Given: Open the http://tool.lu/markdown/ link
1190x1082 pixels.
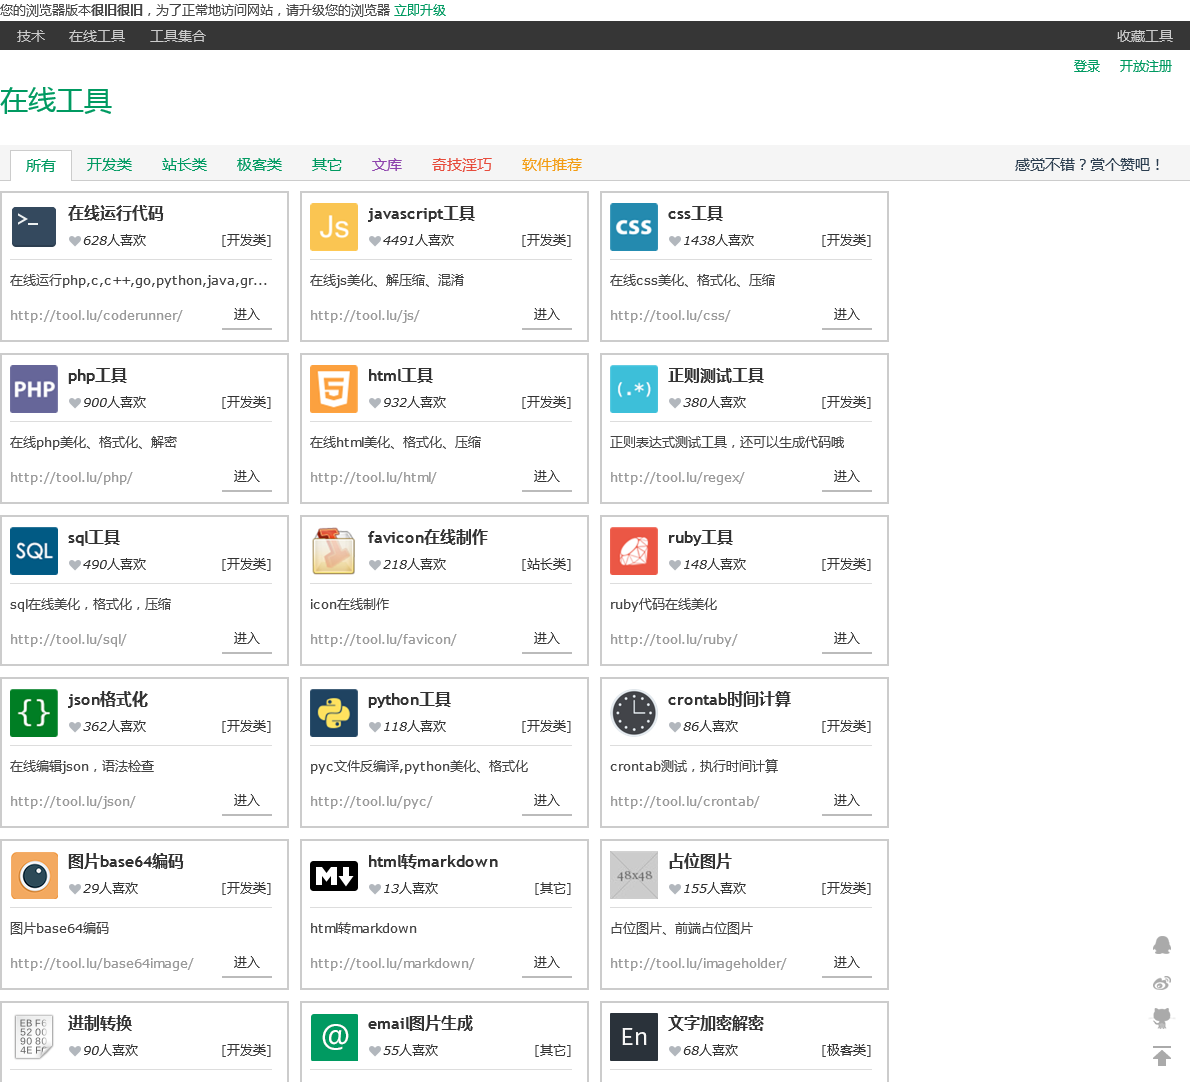Looking at the screenshot, I should pyautogui.click(x=392, y=964).
